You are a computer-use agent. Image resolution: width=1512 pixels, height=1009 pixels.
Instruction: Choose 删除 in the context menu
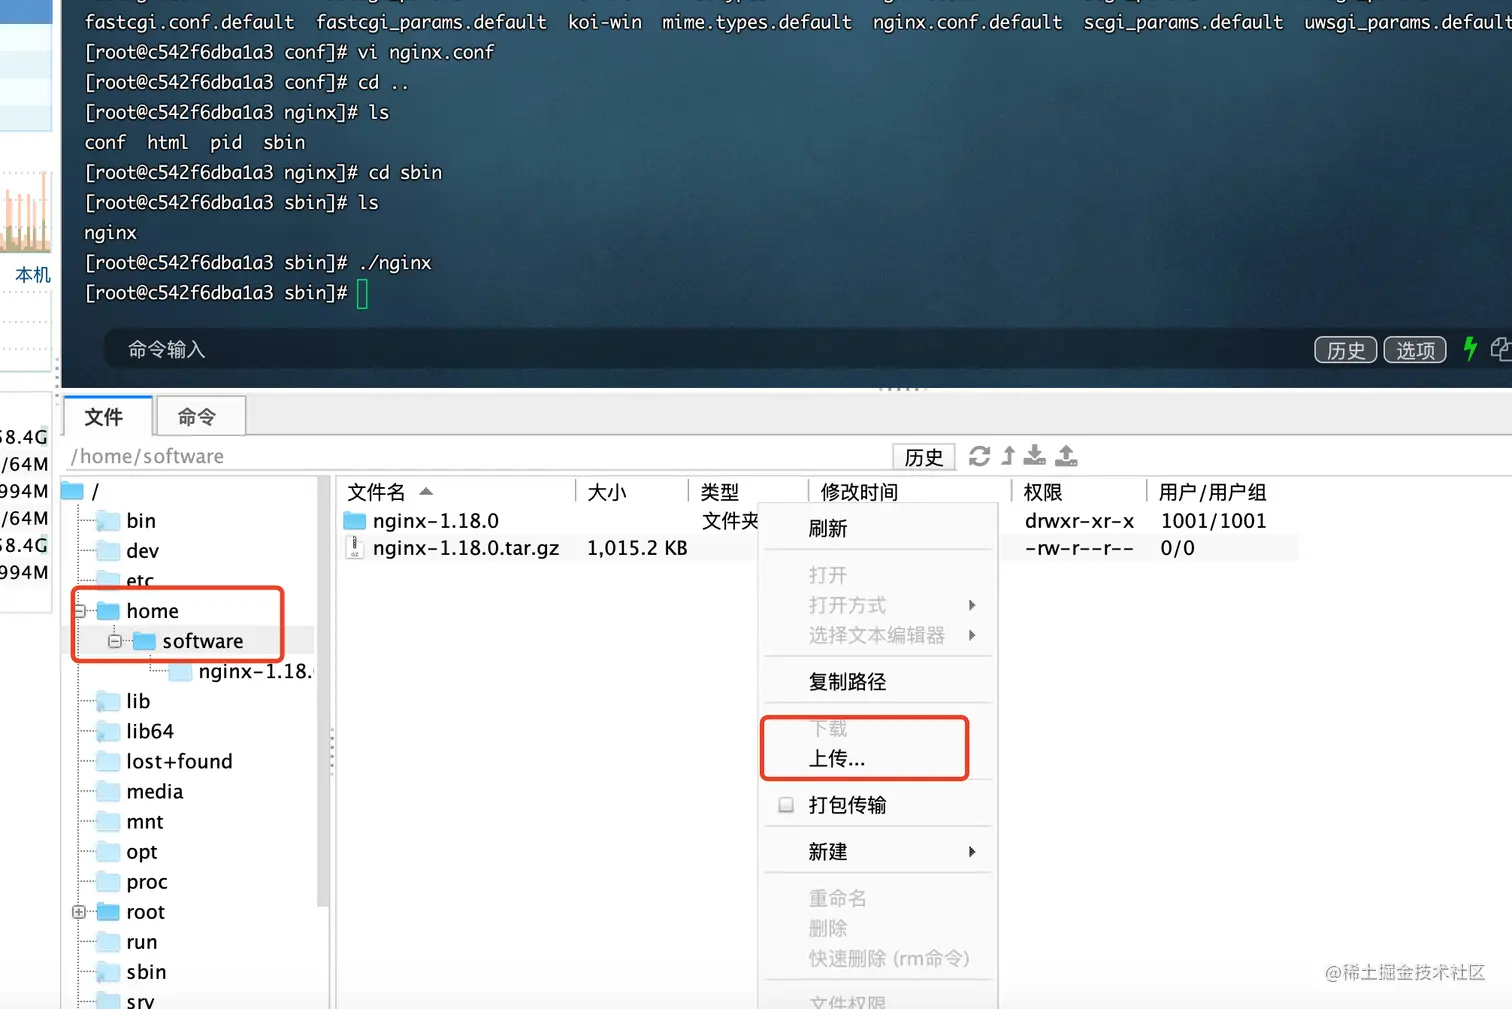[x=828, y=928]
